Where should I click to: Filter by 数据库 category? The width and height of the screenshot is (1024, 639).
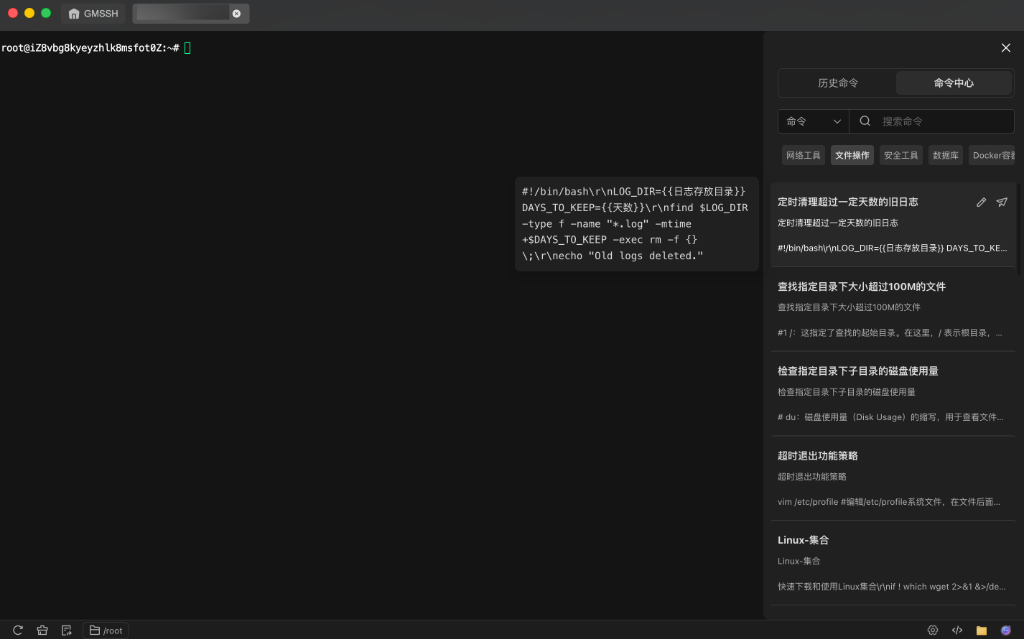tap(945, 155)
